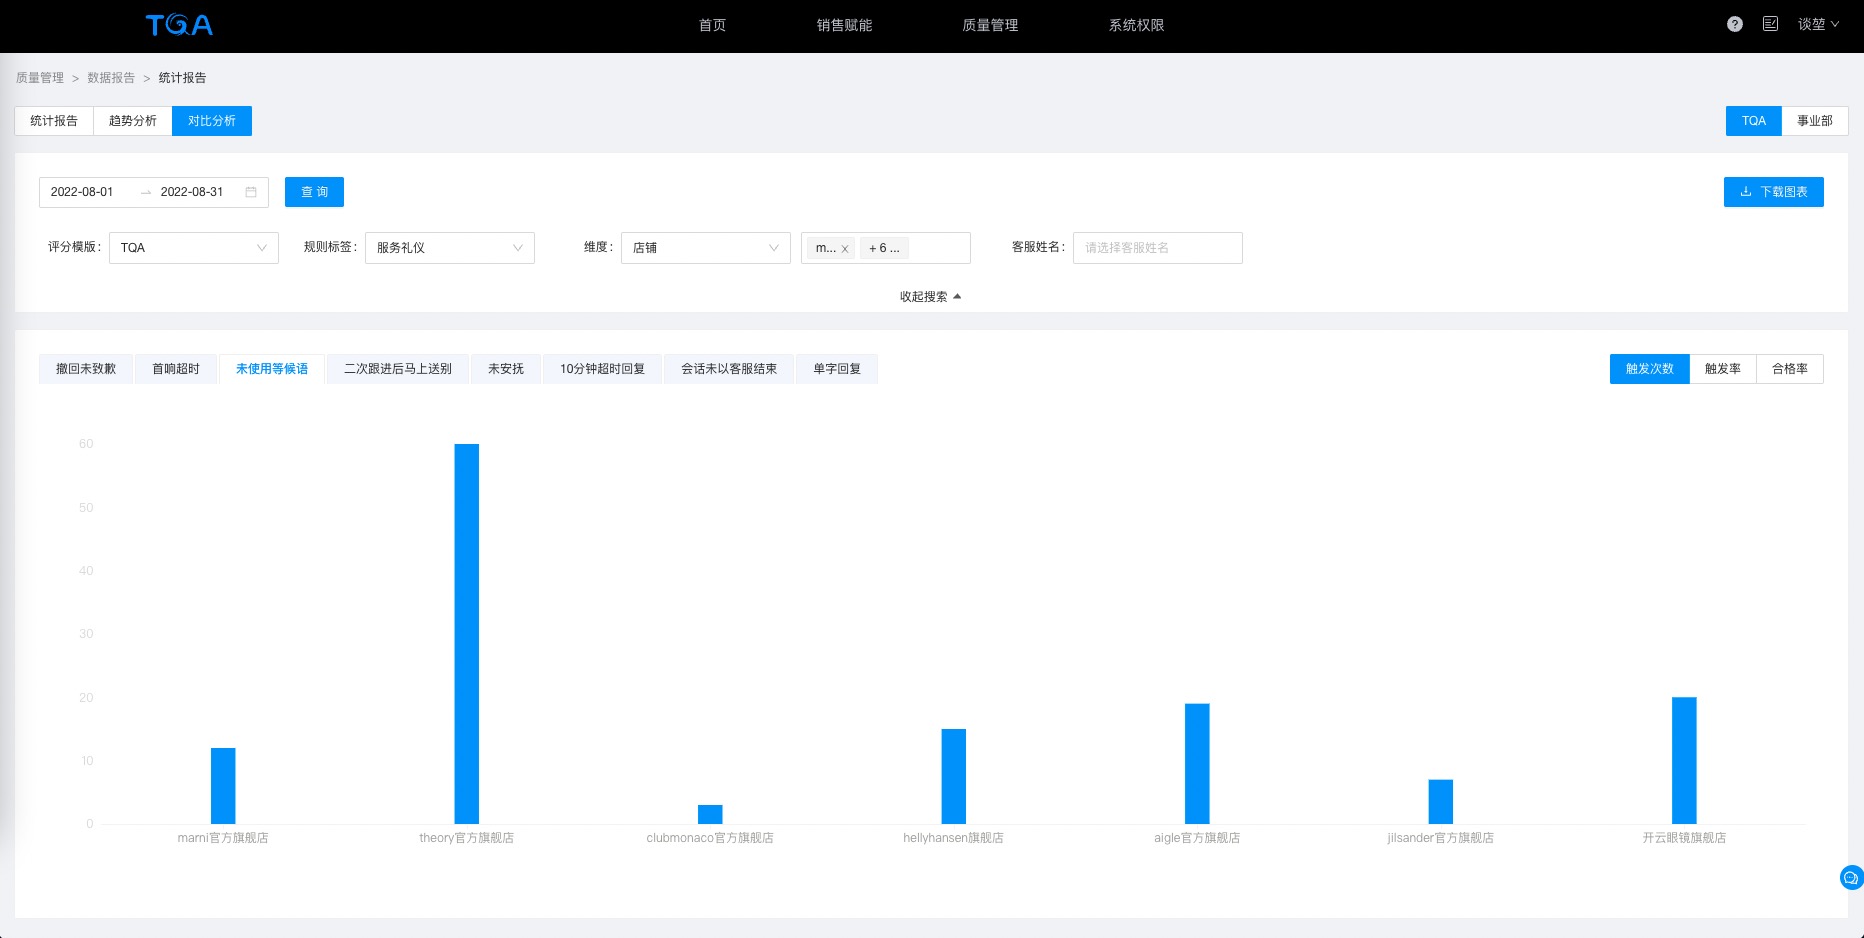Click the jilsander官方旗舰店 bar

(1441, 802)
